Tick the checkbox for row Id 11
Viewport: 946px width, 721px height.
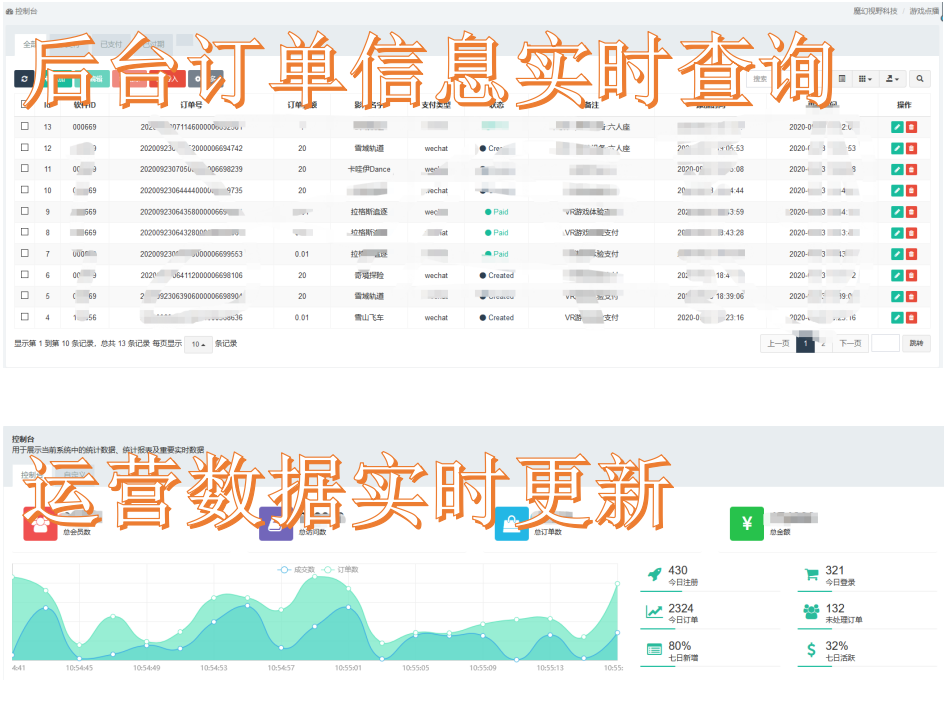click(x=25, y=168)
